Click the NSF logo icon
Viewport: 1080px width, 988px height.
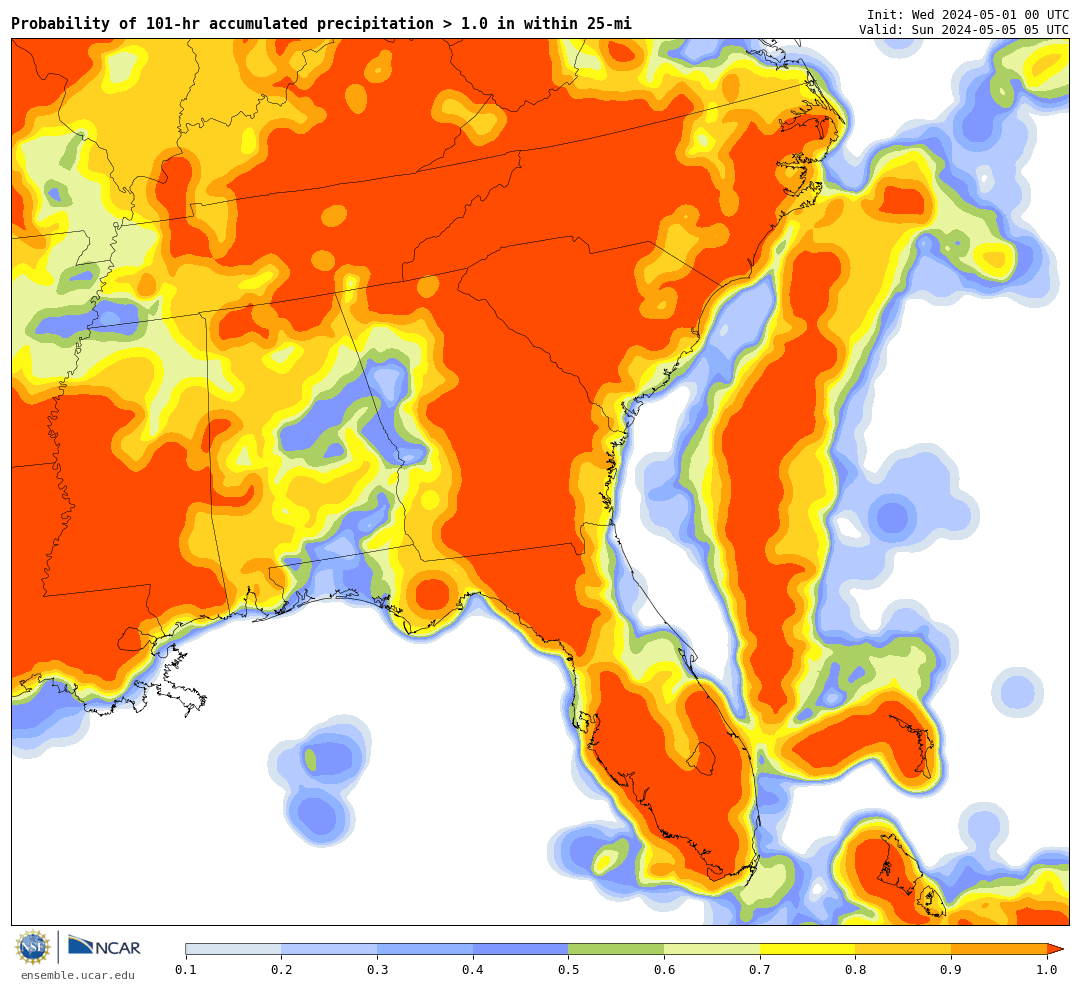(33, 947)
